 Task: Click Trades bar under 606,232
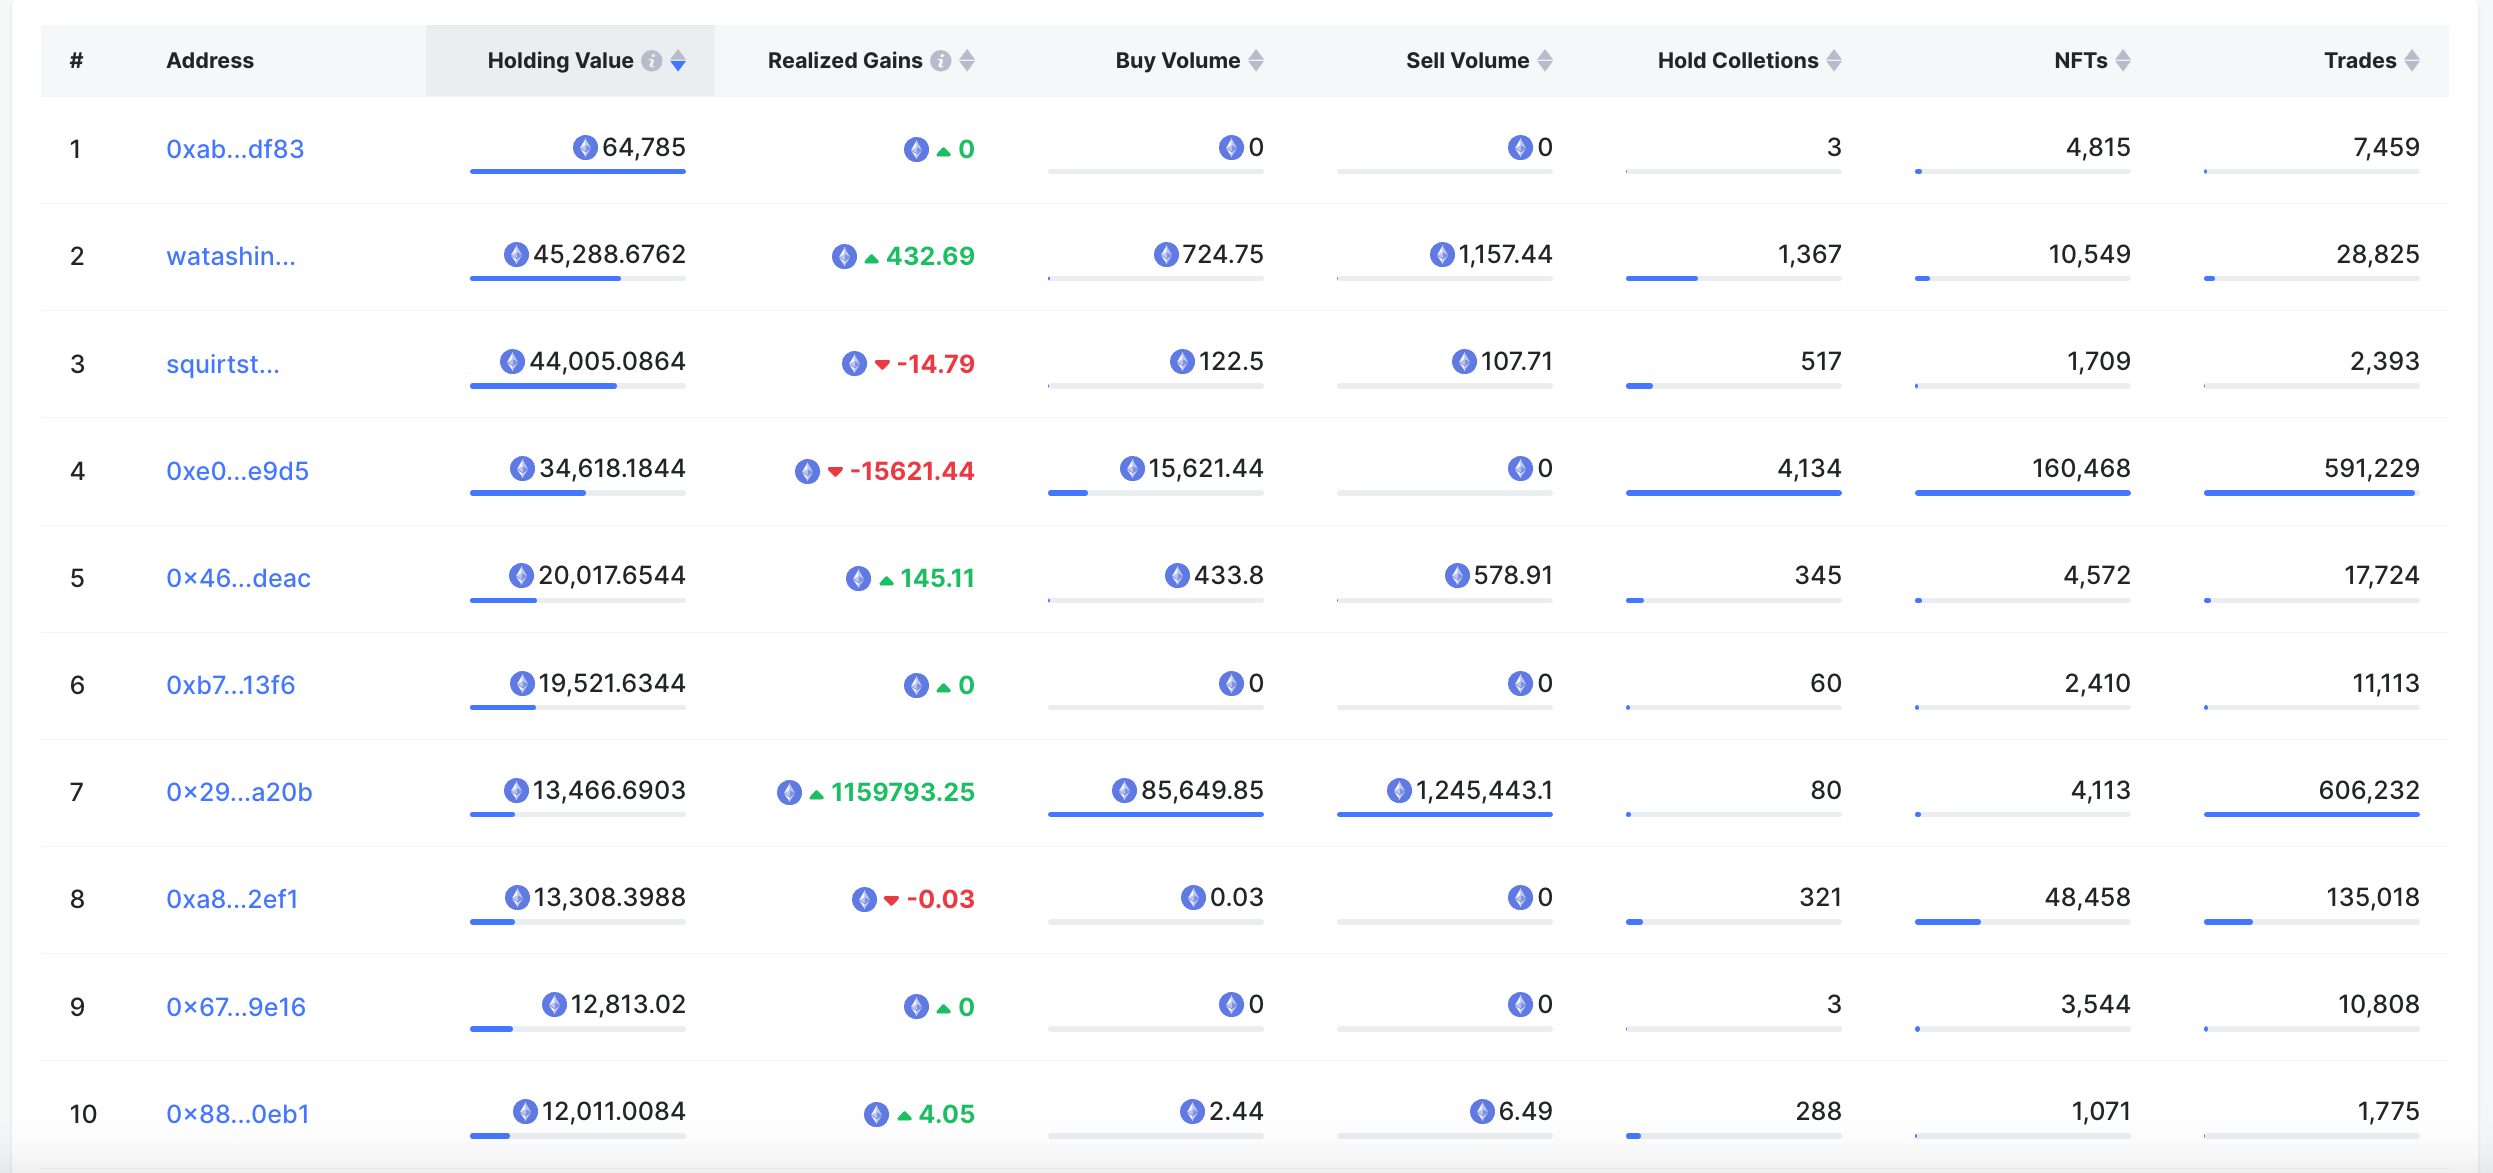click(2312, 815)
